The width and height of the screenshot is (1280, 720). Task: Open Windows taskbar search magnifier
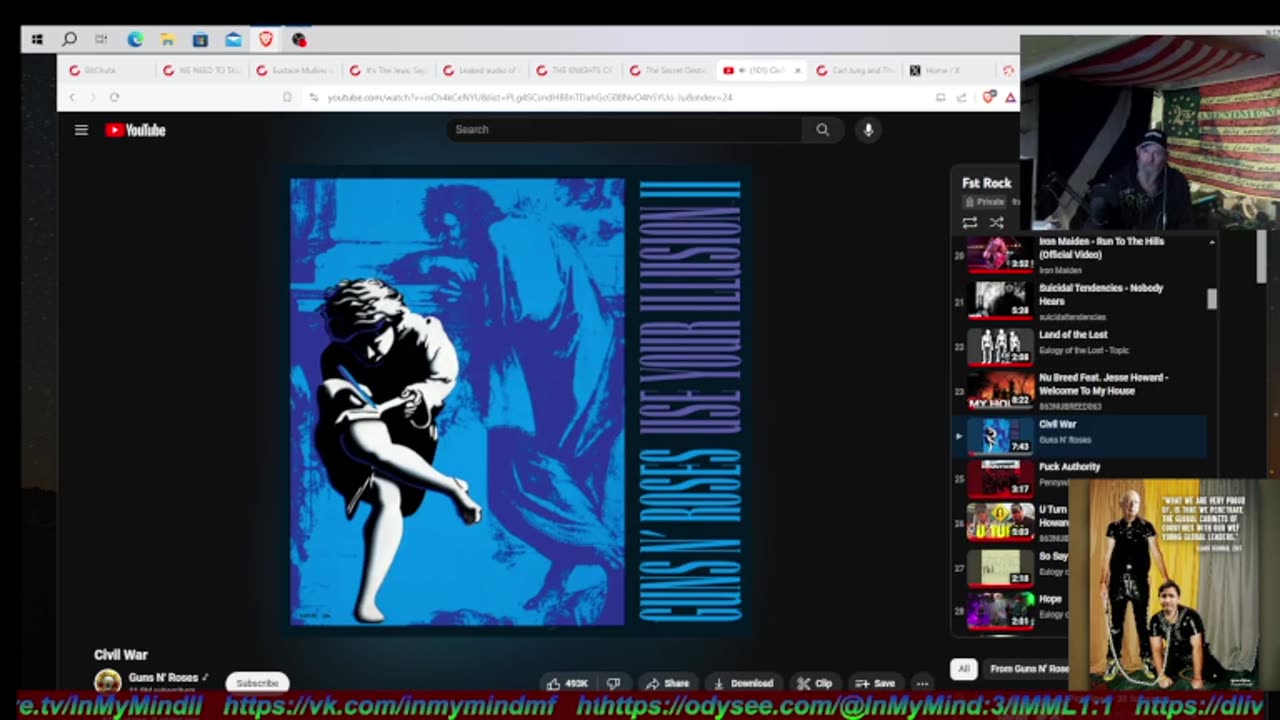69,40
